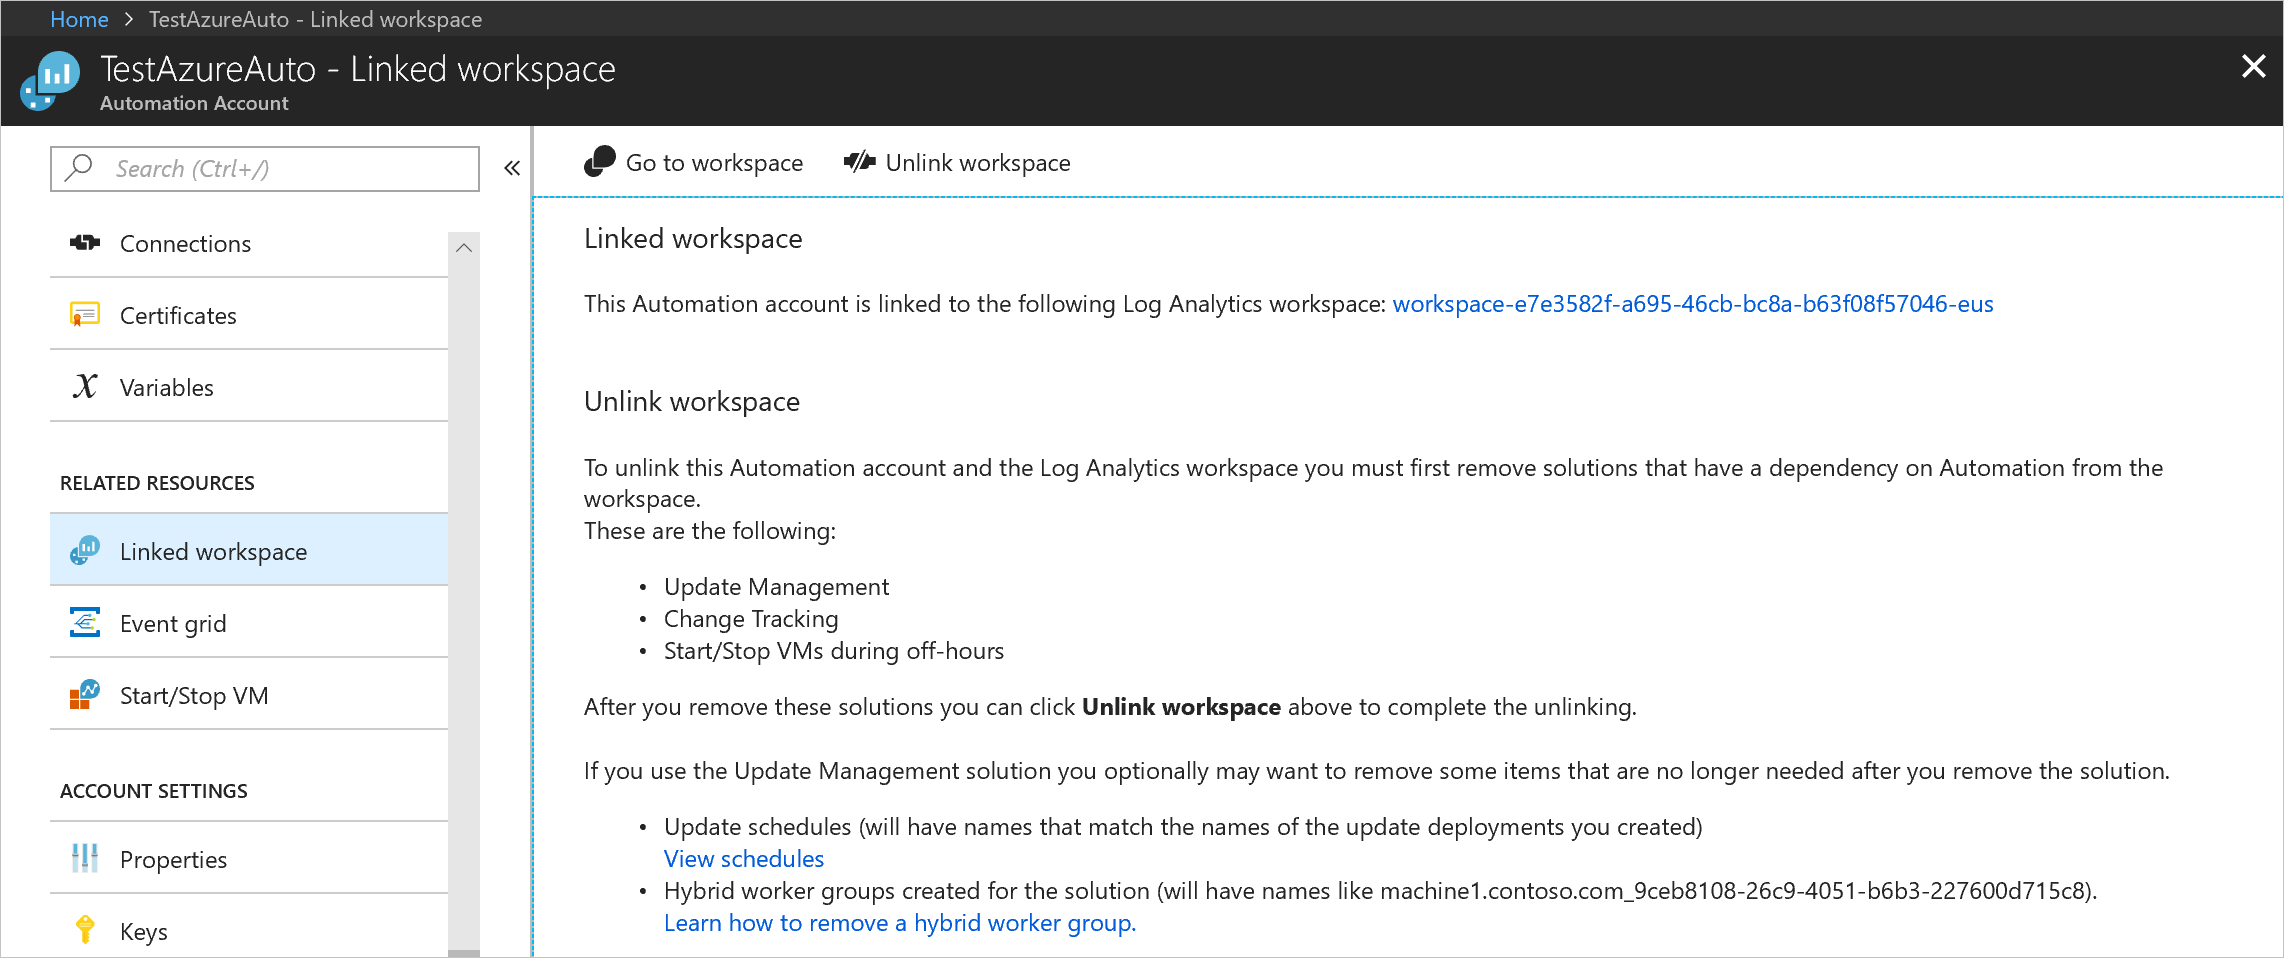Click the Event grid icon

85,623
